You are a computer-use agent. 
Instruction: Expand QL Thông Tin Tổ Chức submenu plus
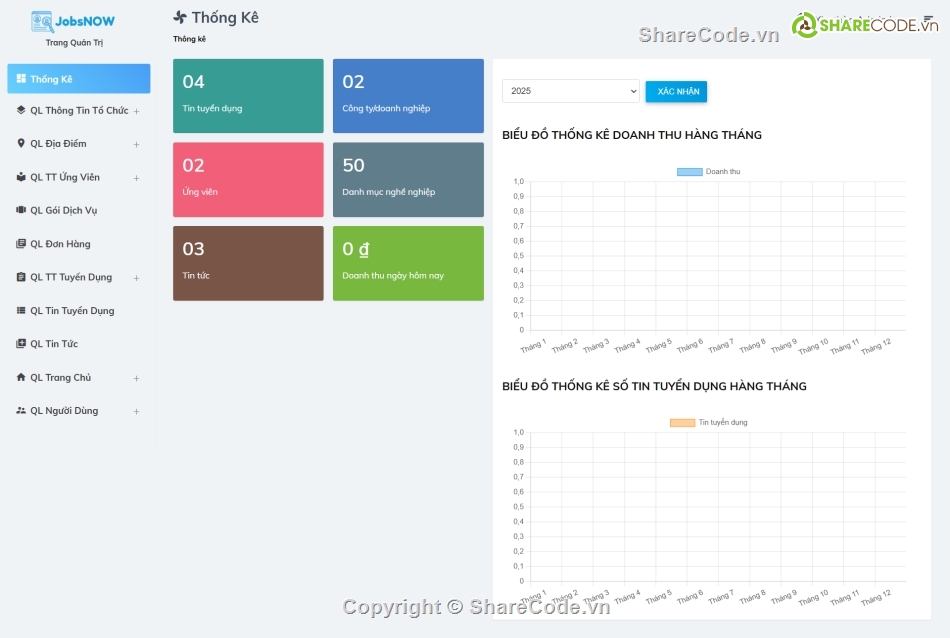[136, 111]
